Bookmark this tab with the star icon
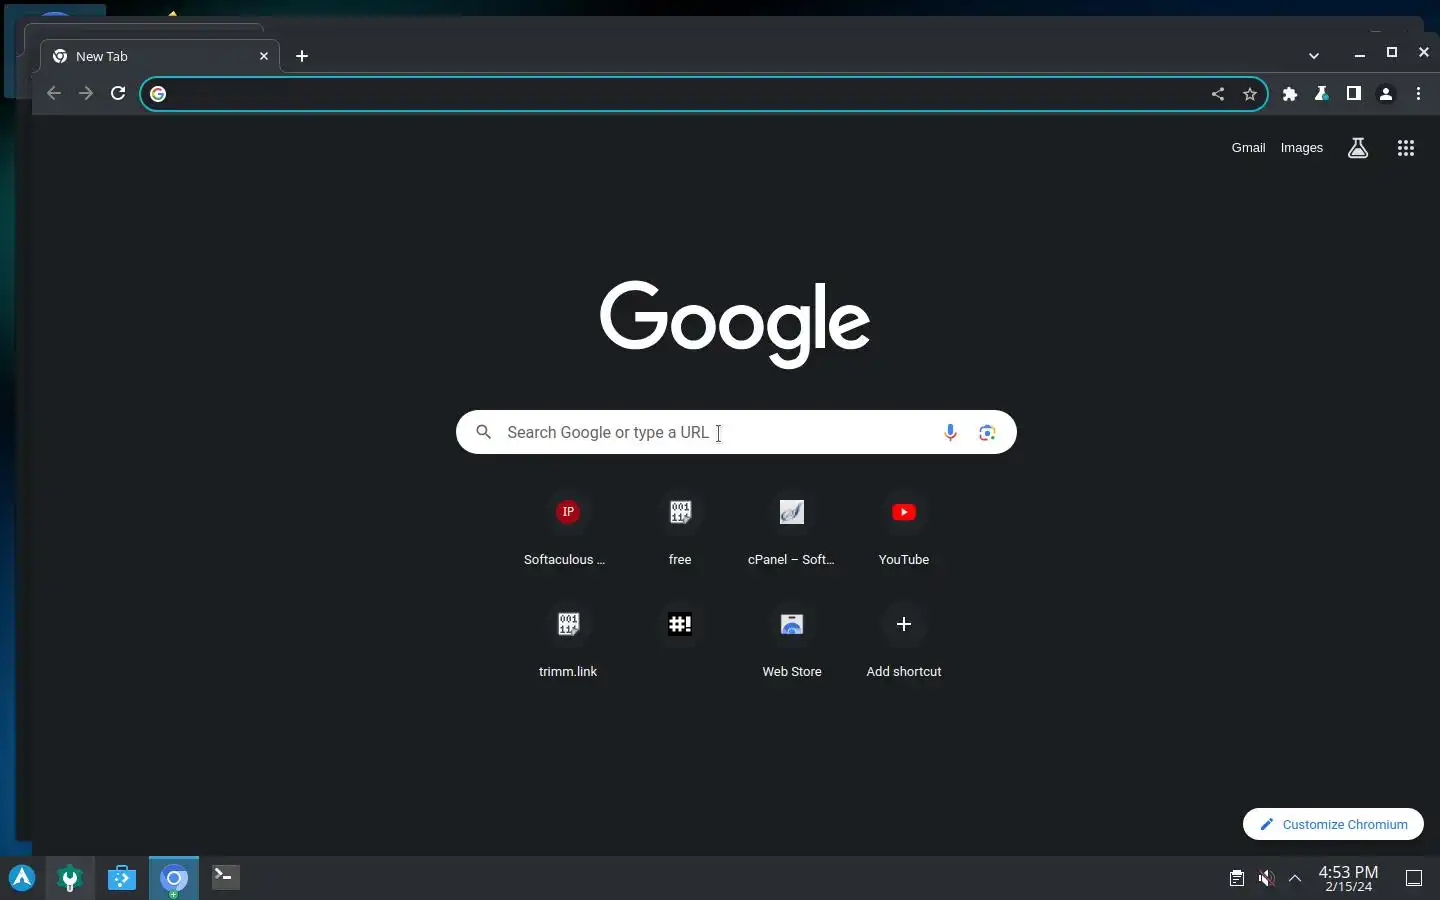1440x900 pixels. click(1250, 94)
